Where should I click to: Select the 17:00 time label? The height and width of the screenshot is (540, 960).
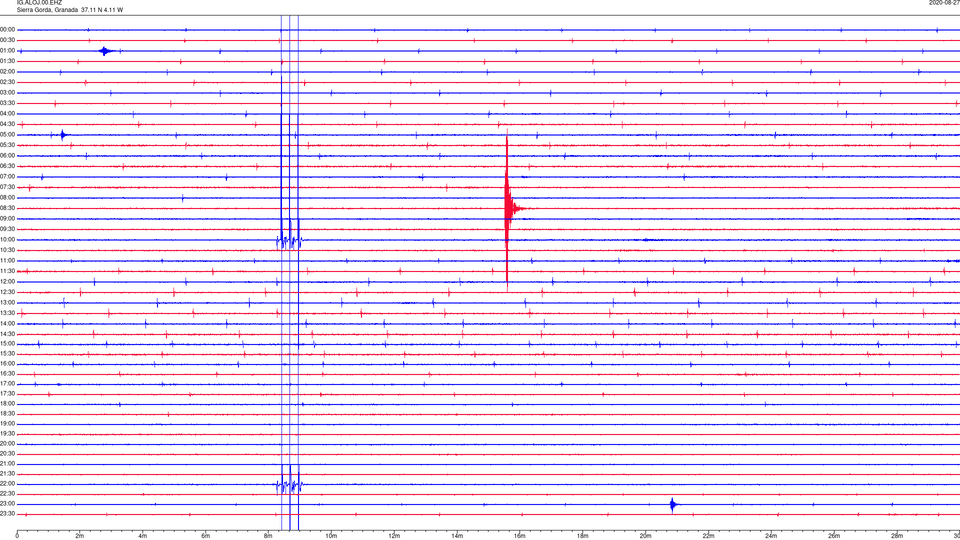pyautogui.click(x=8, y=384)
